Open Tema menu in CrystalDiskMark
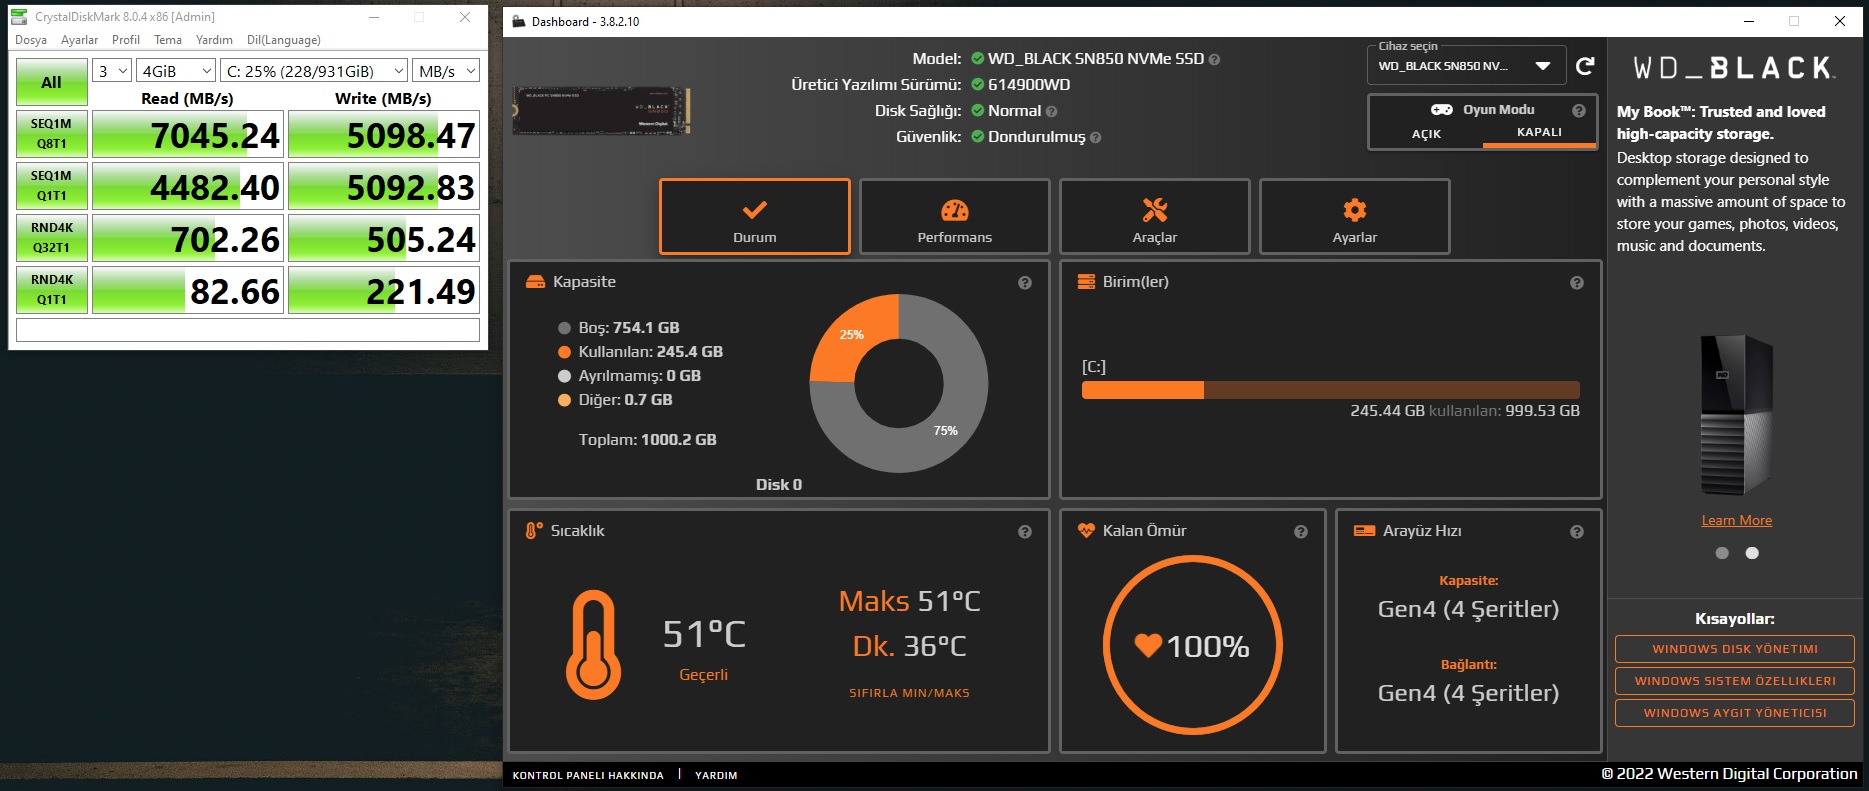Viewport: 1869px width, 791px height. (x=168, y=40)
